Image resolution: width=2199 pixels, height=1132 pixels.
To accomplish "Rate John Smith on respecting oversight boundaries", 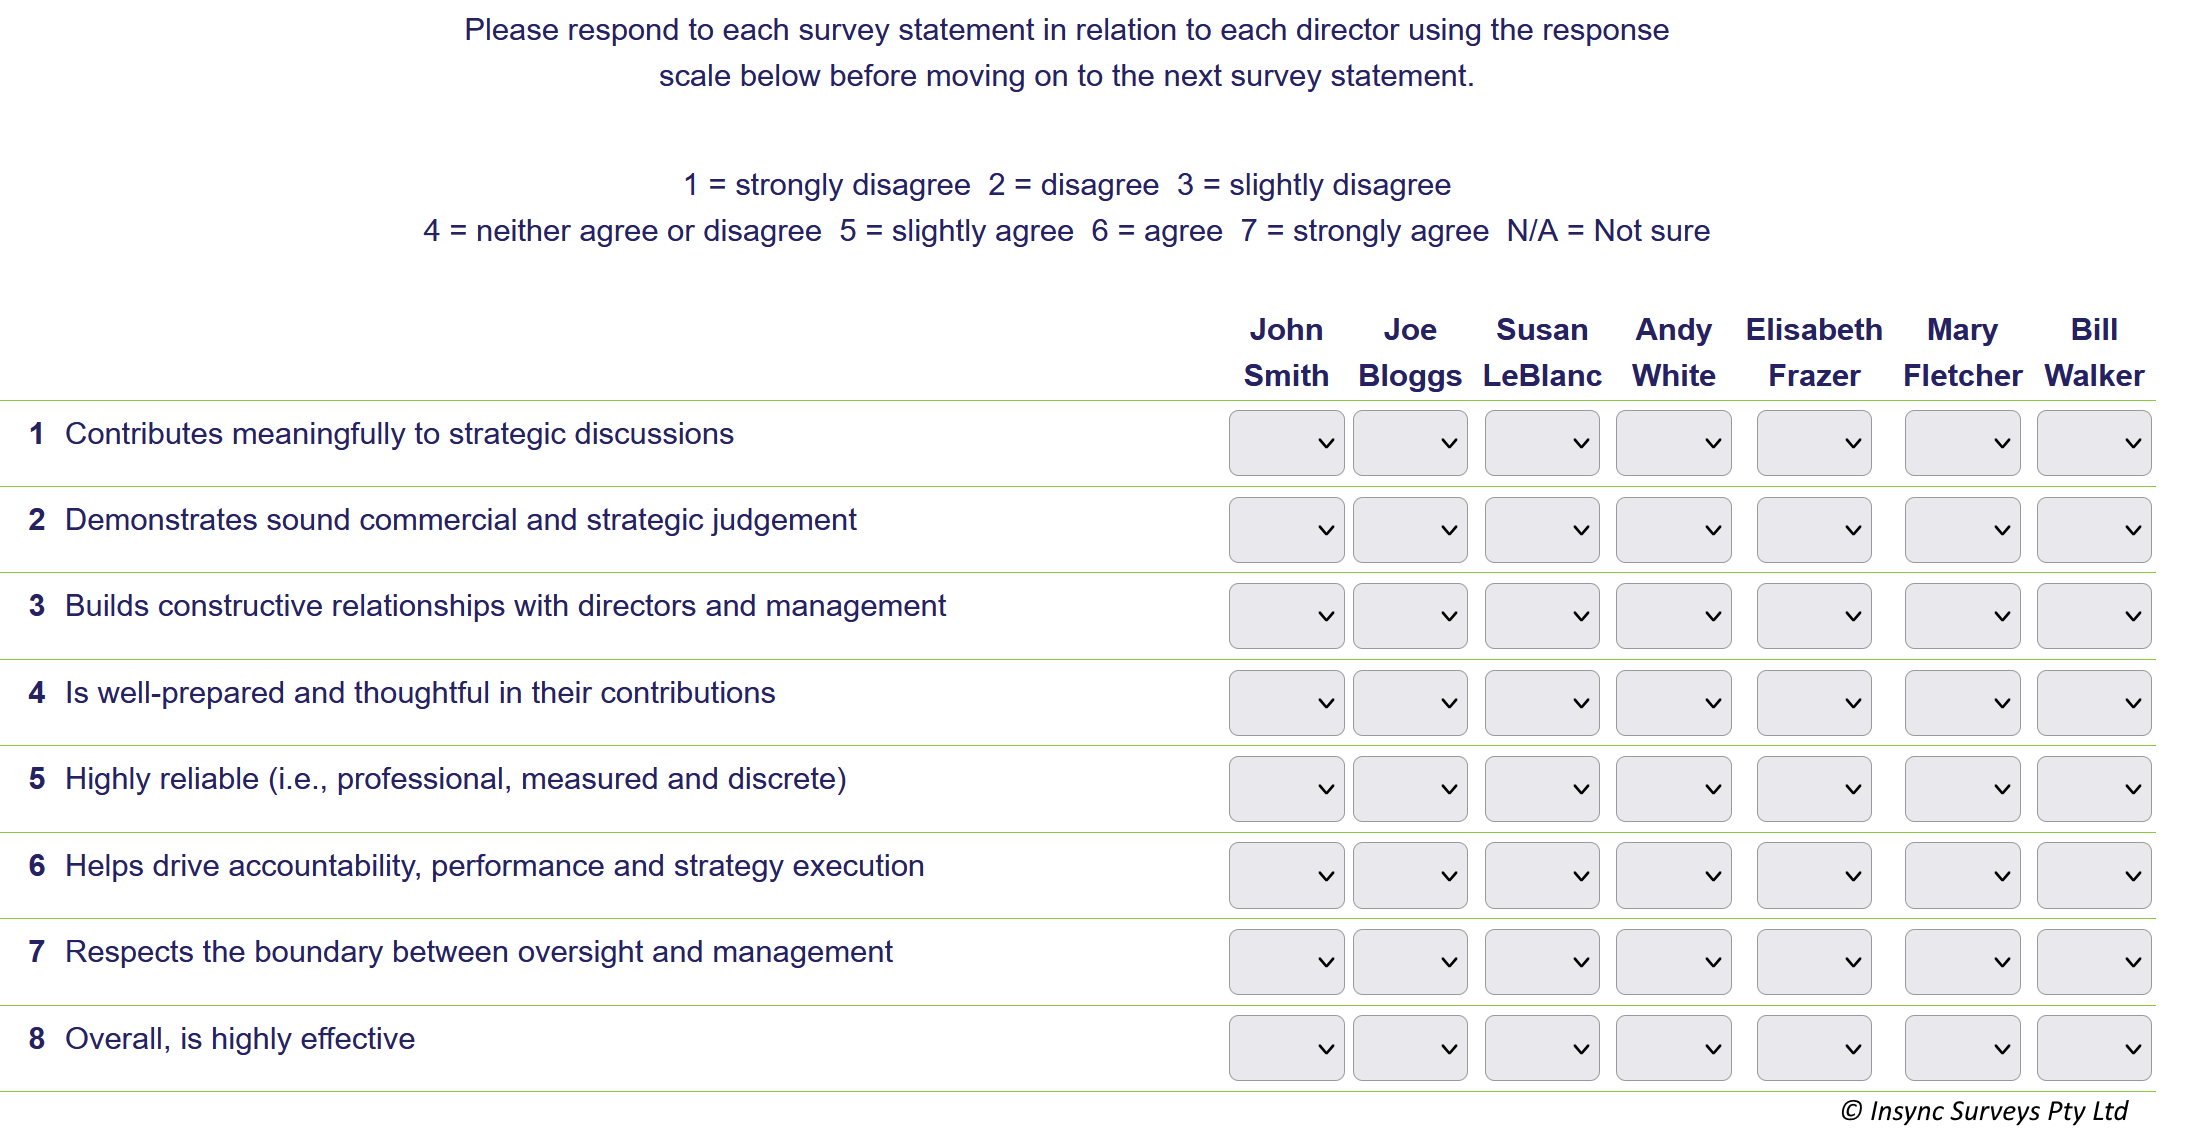I will tap(1286, 961).
